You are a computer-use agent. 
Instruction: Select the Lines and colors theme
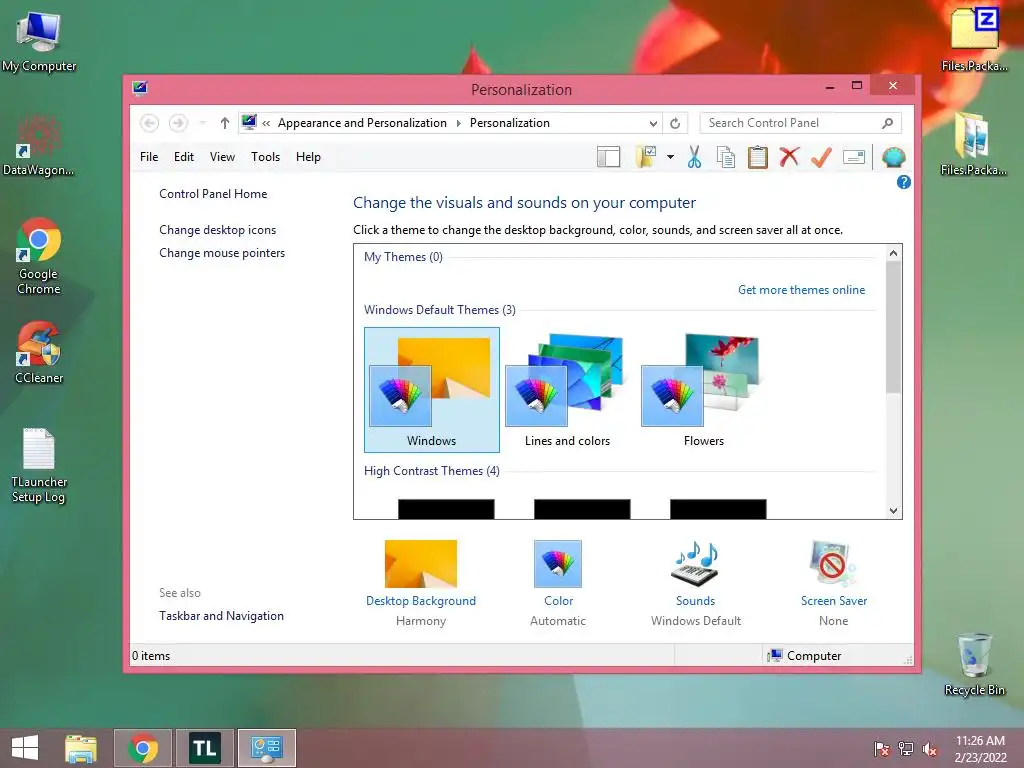(x=567, y=390)
